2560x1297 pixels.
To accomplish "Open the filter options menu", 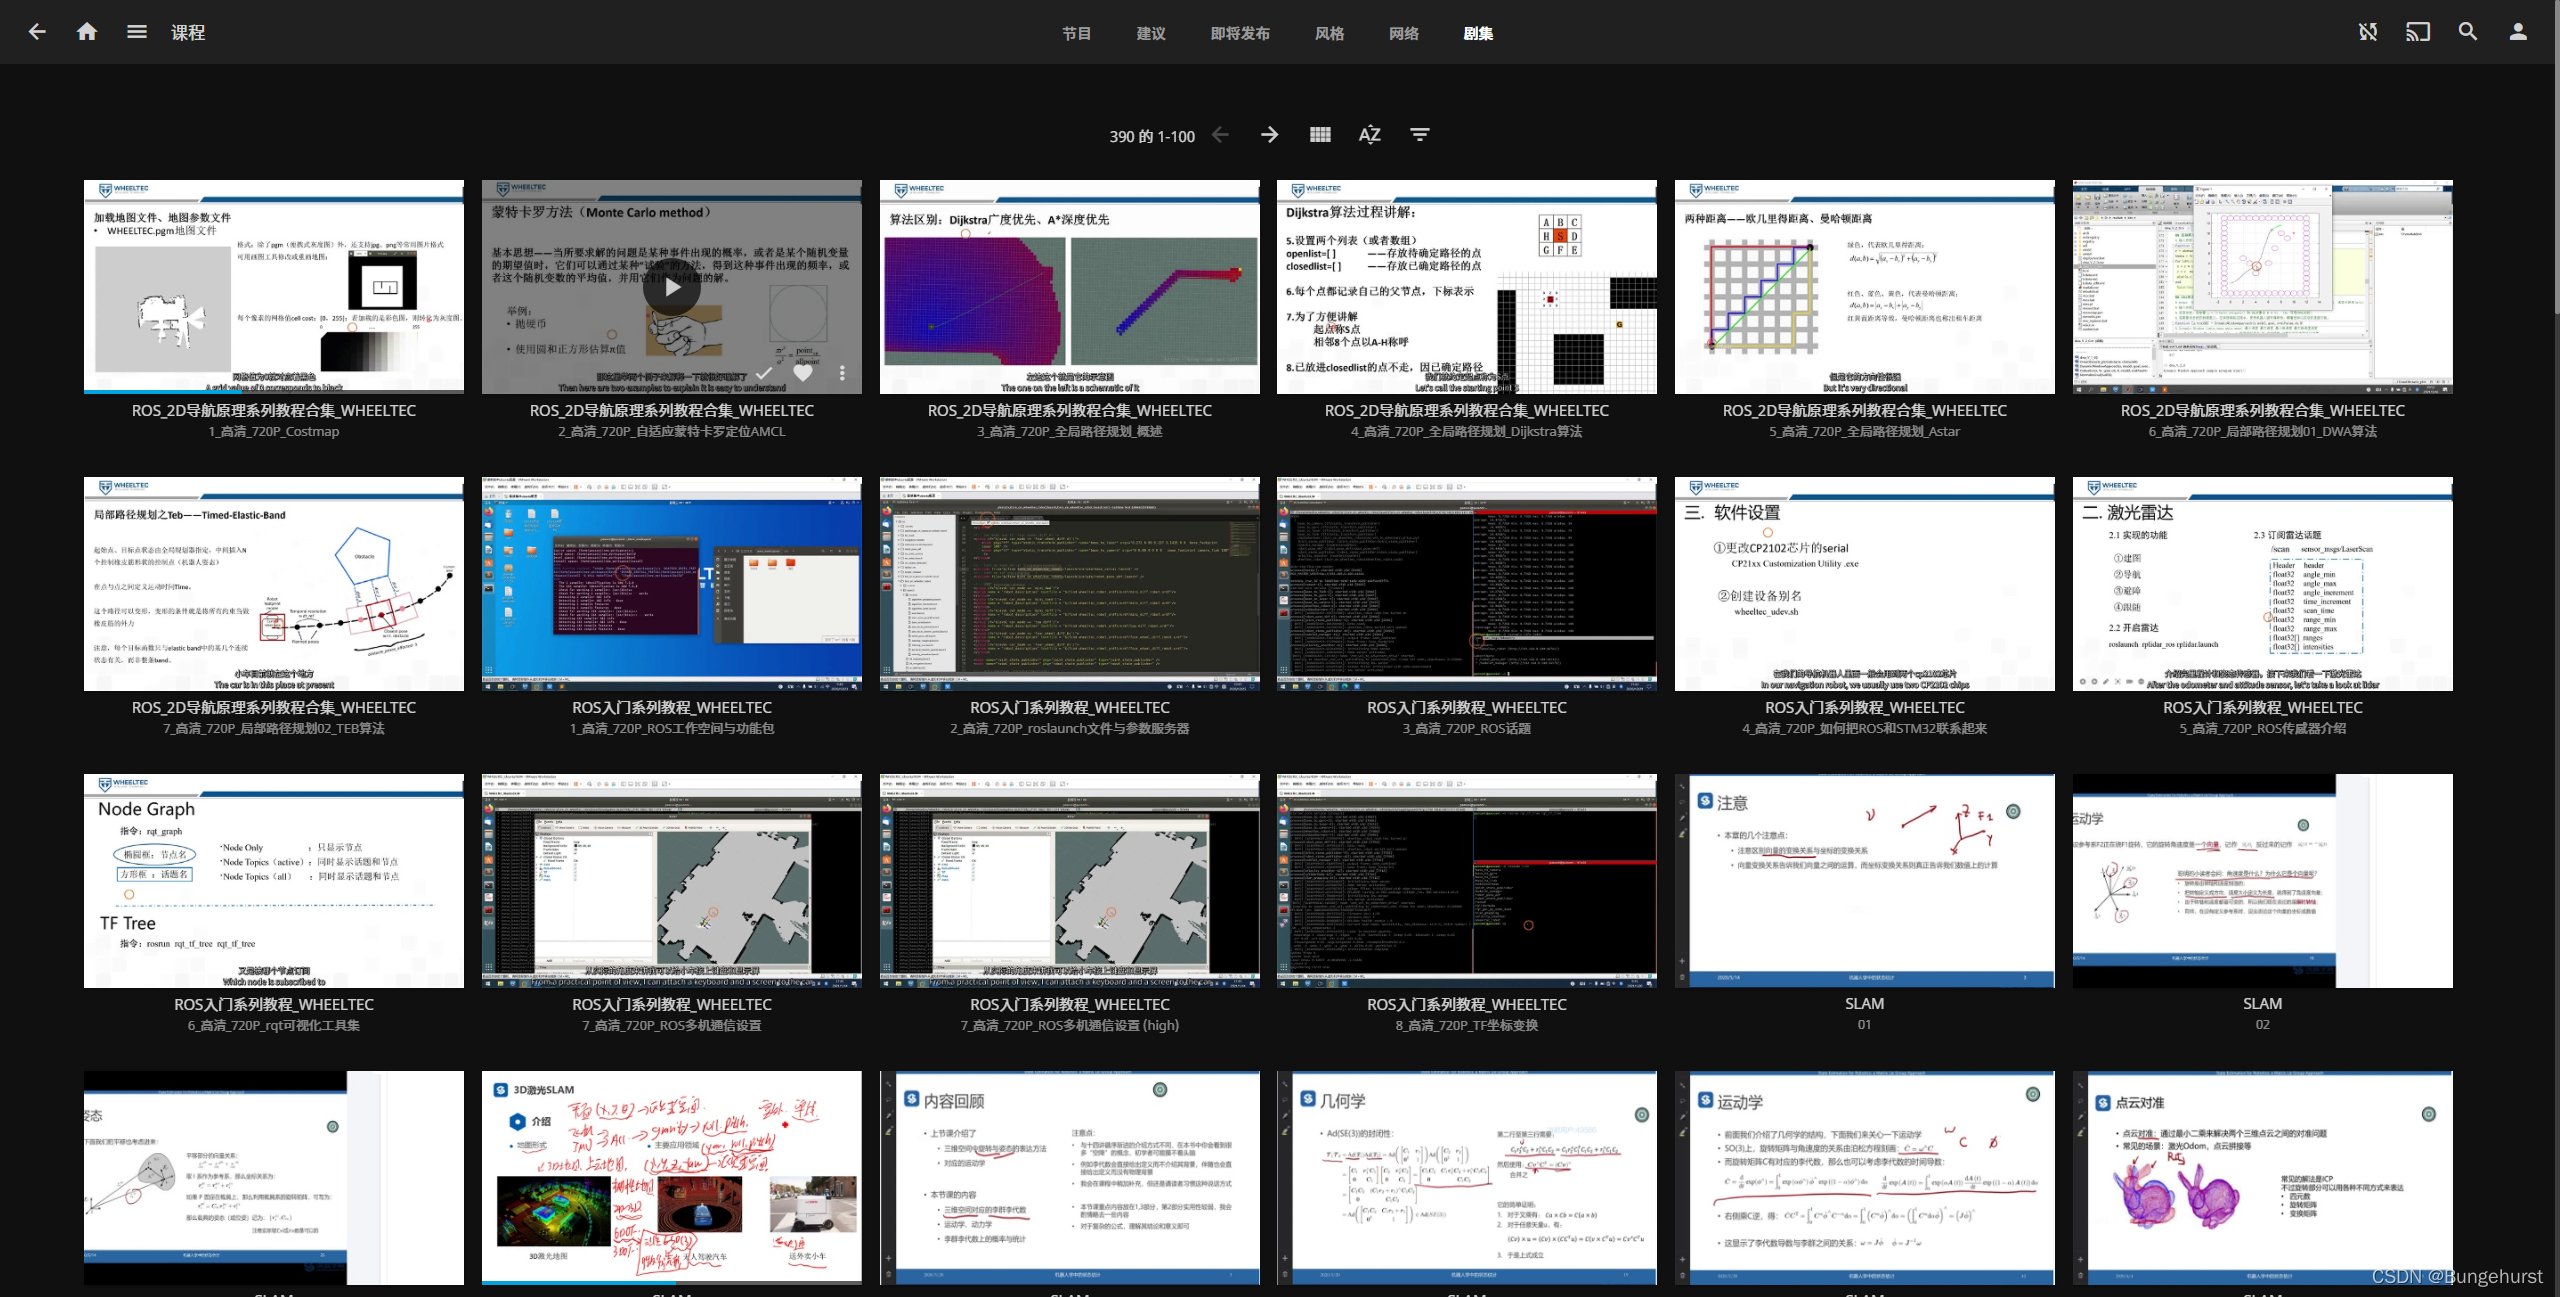I will pyautogui.click(x=1419, y=135).
